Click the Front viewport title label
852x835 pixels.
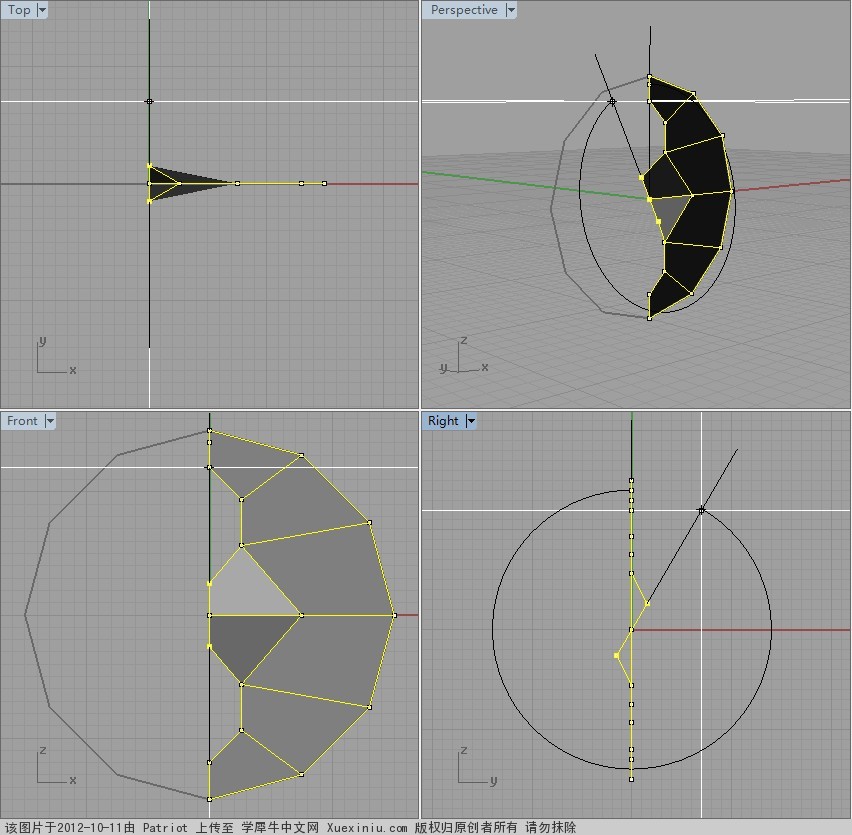[x=22, y=421]
